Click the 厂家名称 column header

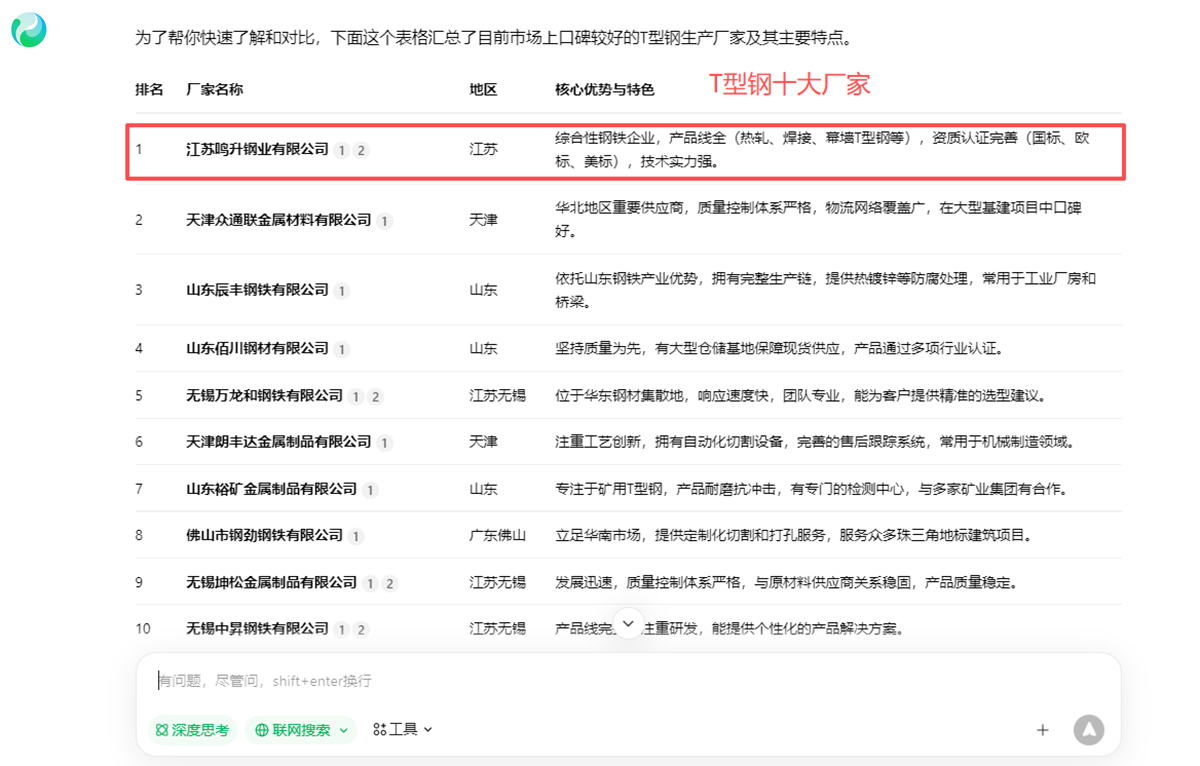(214, 89)
